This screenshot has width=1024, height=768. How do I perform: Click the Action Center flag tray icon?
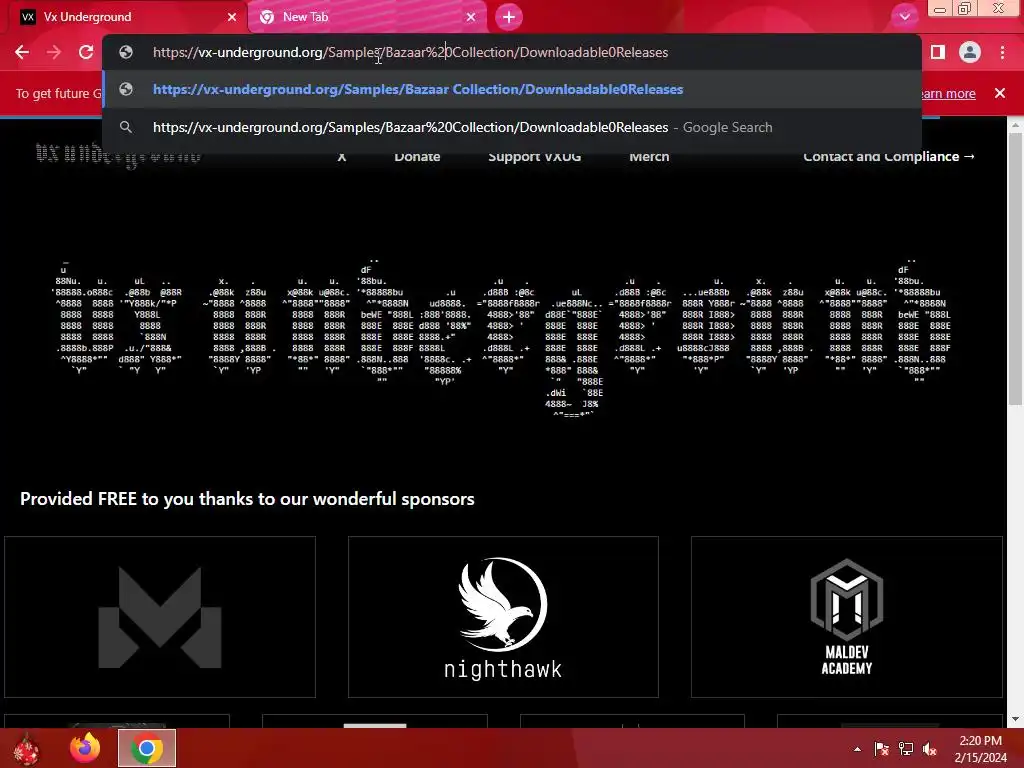(x=881, y=749)
